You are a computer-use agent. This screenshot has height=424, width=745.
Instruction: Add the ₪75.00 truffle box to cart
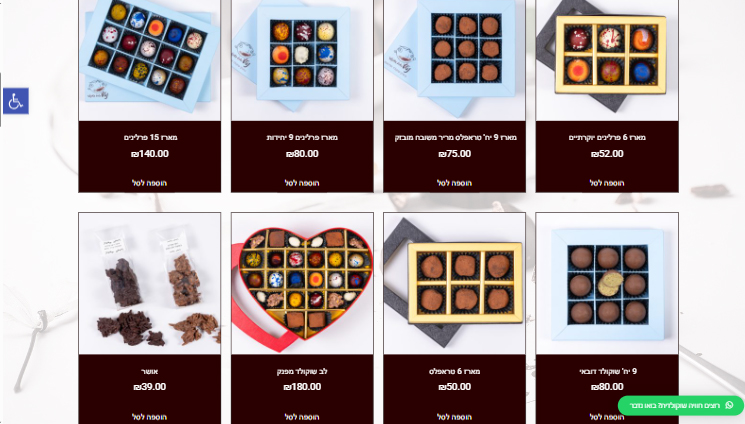click(454, 183)
